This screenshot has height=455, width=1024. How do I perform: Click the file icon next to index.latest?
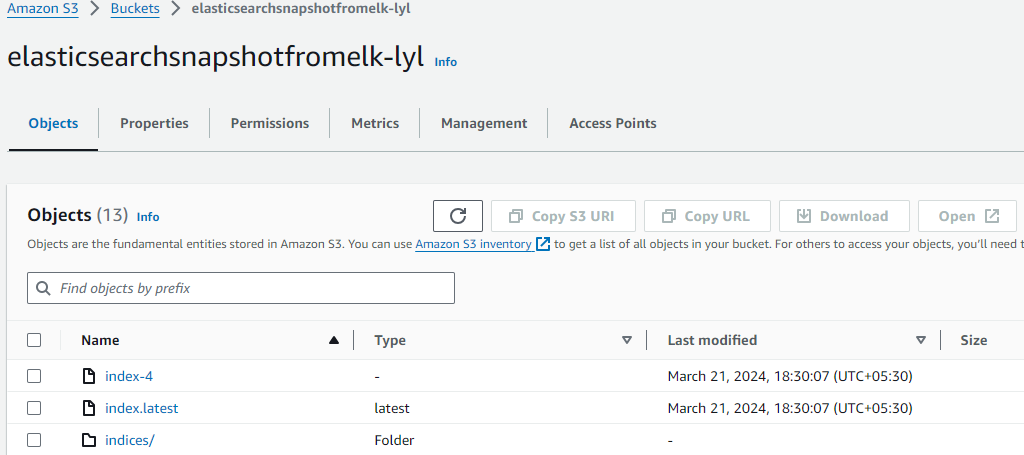tap(89, 408)
